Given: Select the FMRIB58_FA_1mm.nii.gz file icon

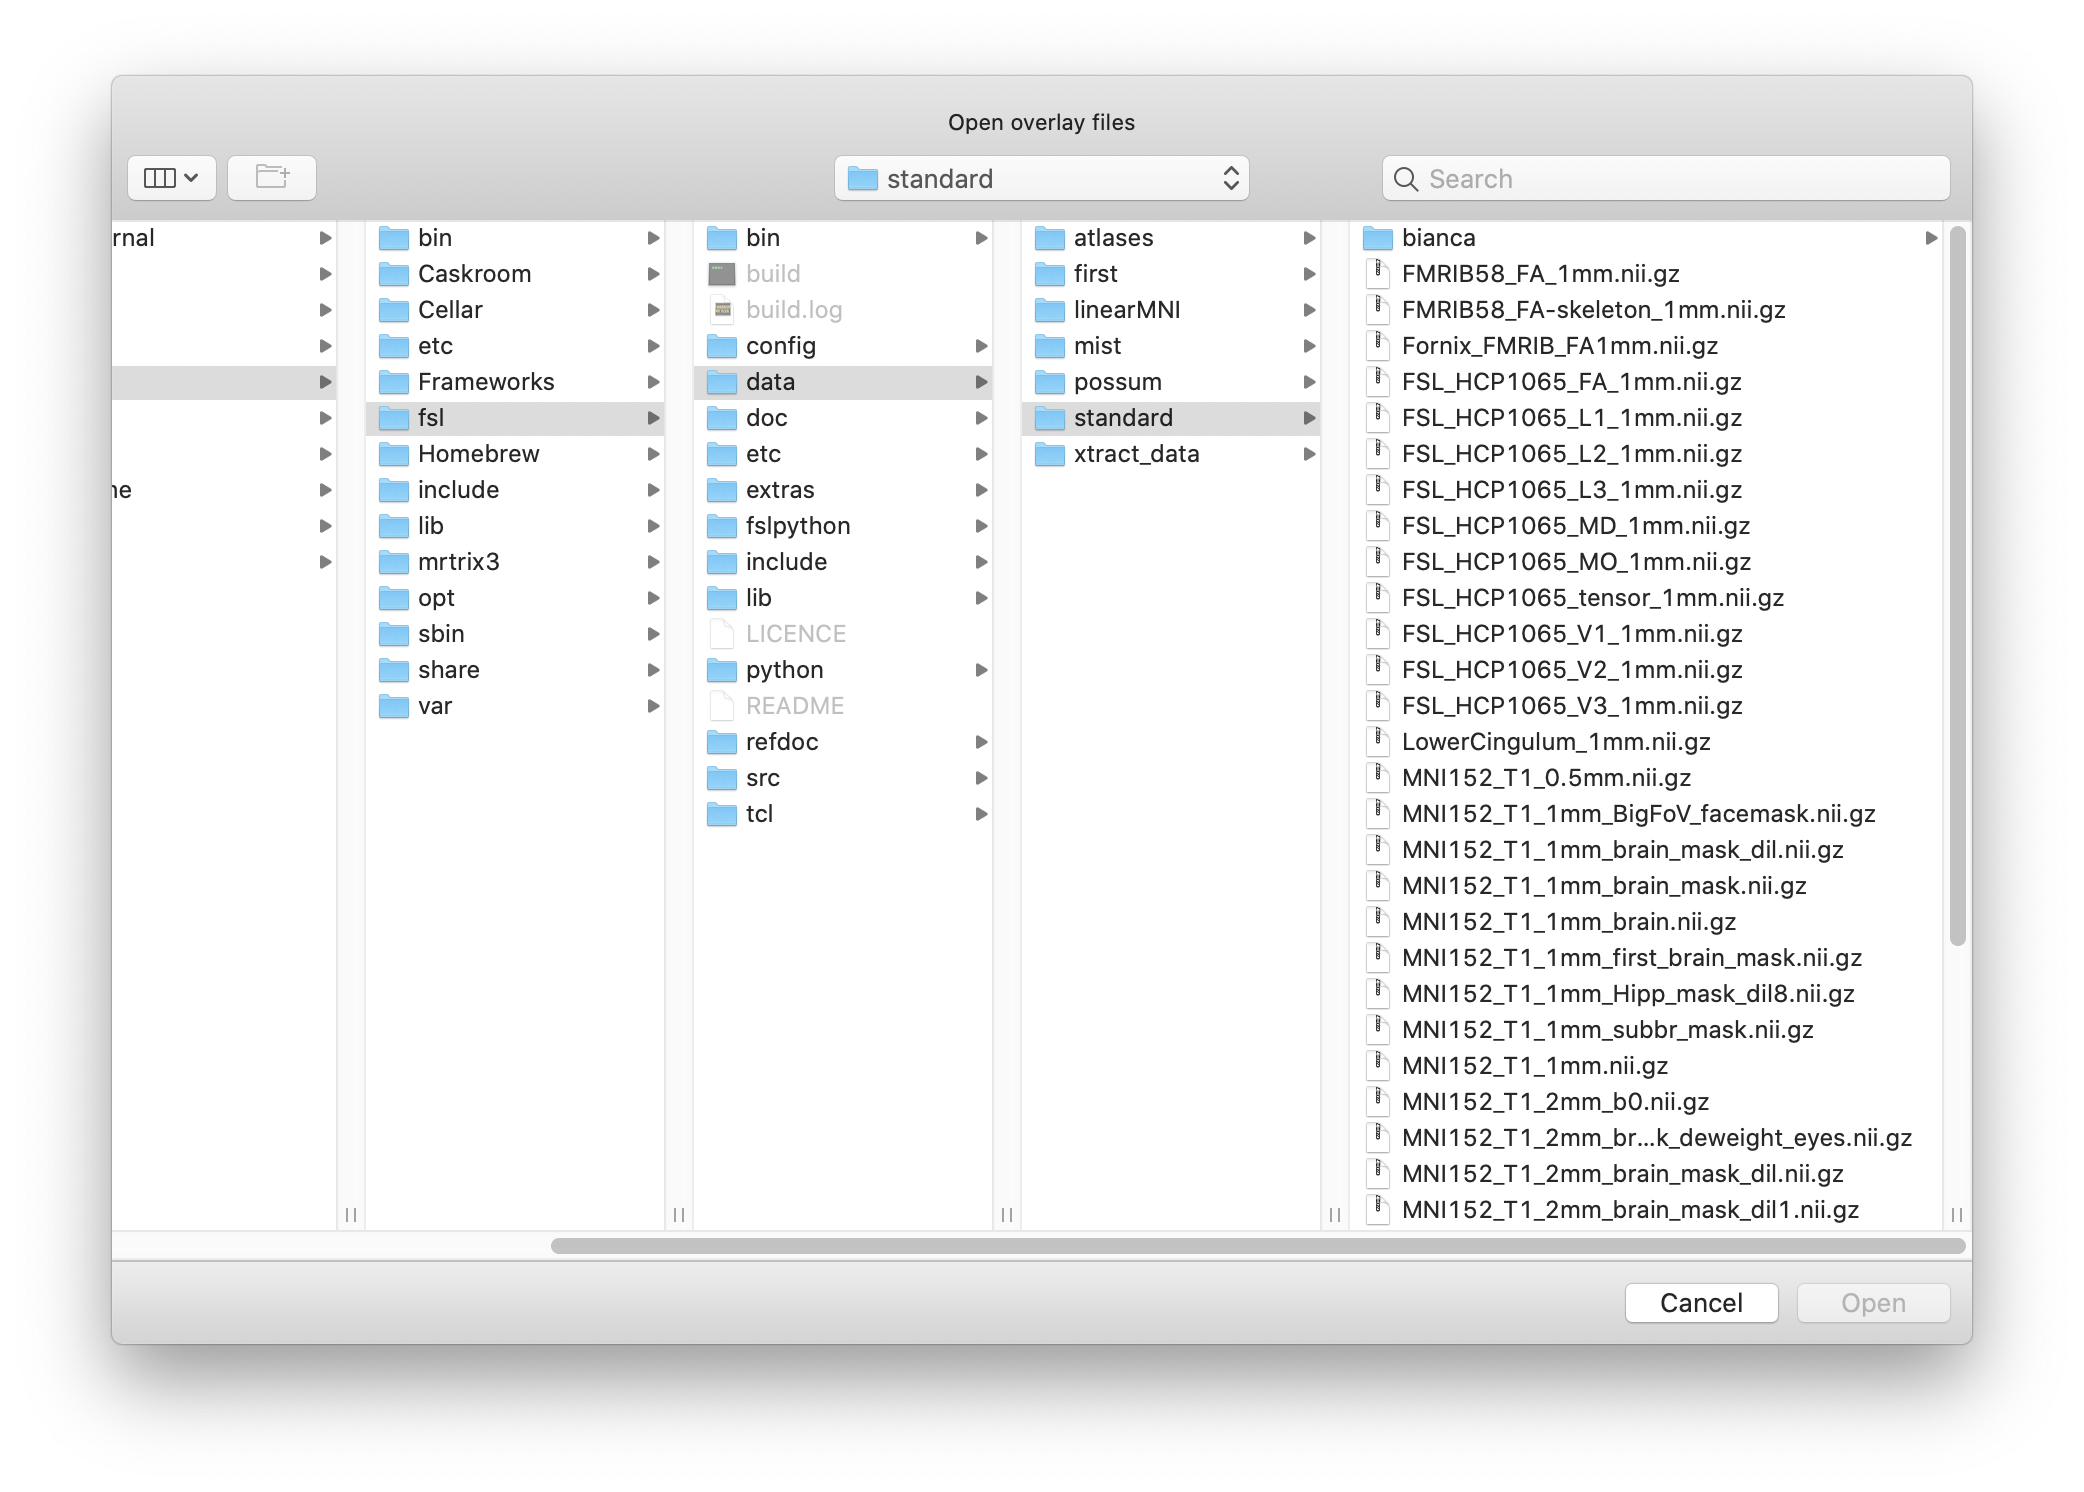Looking at the screenshot, I should 1377,273.
